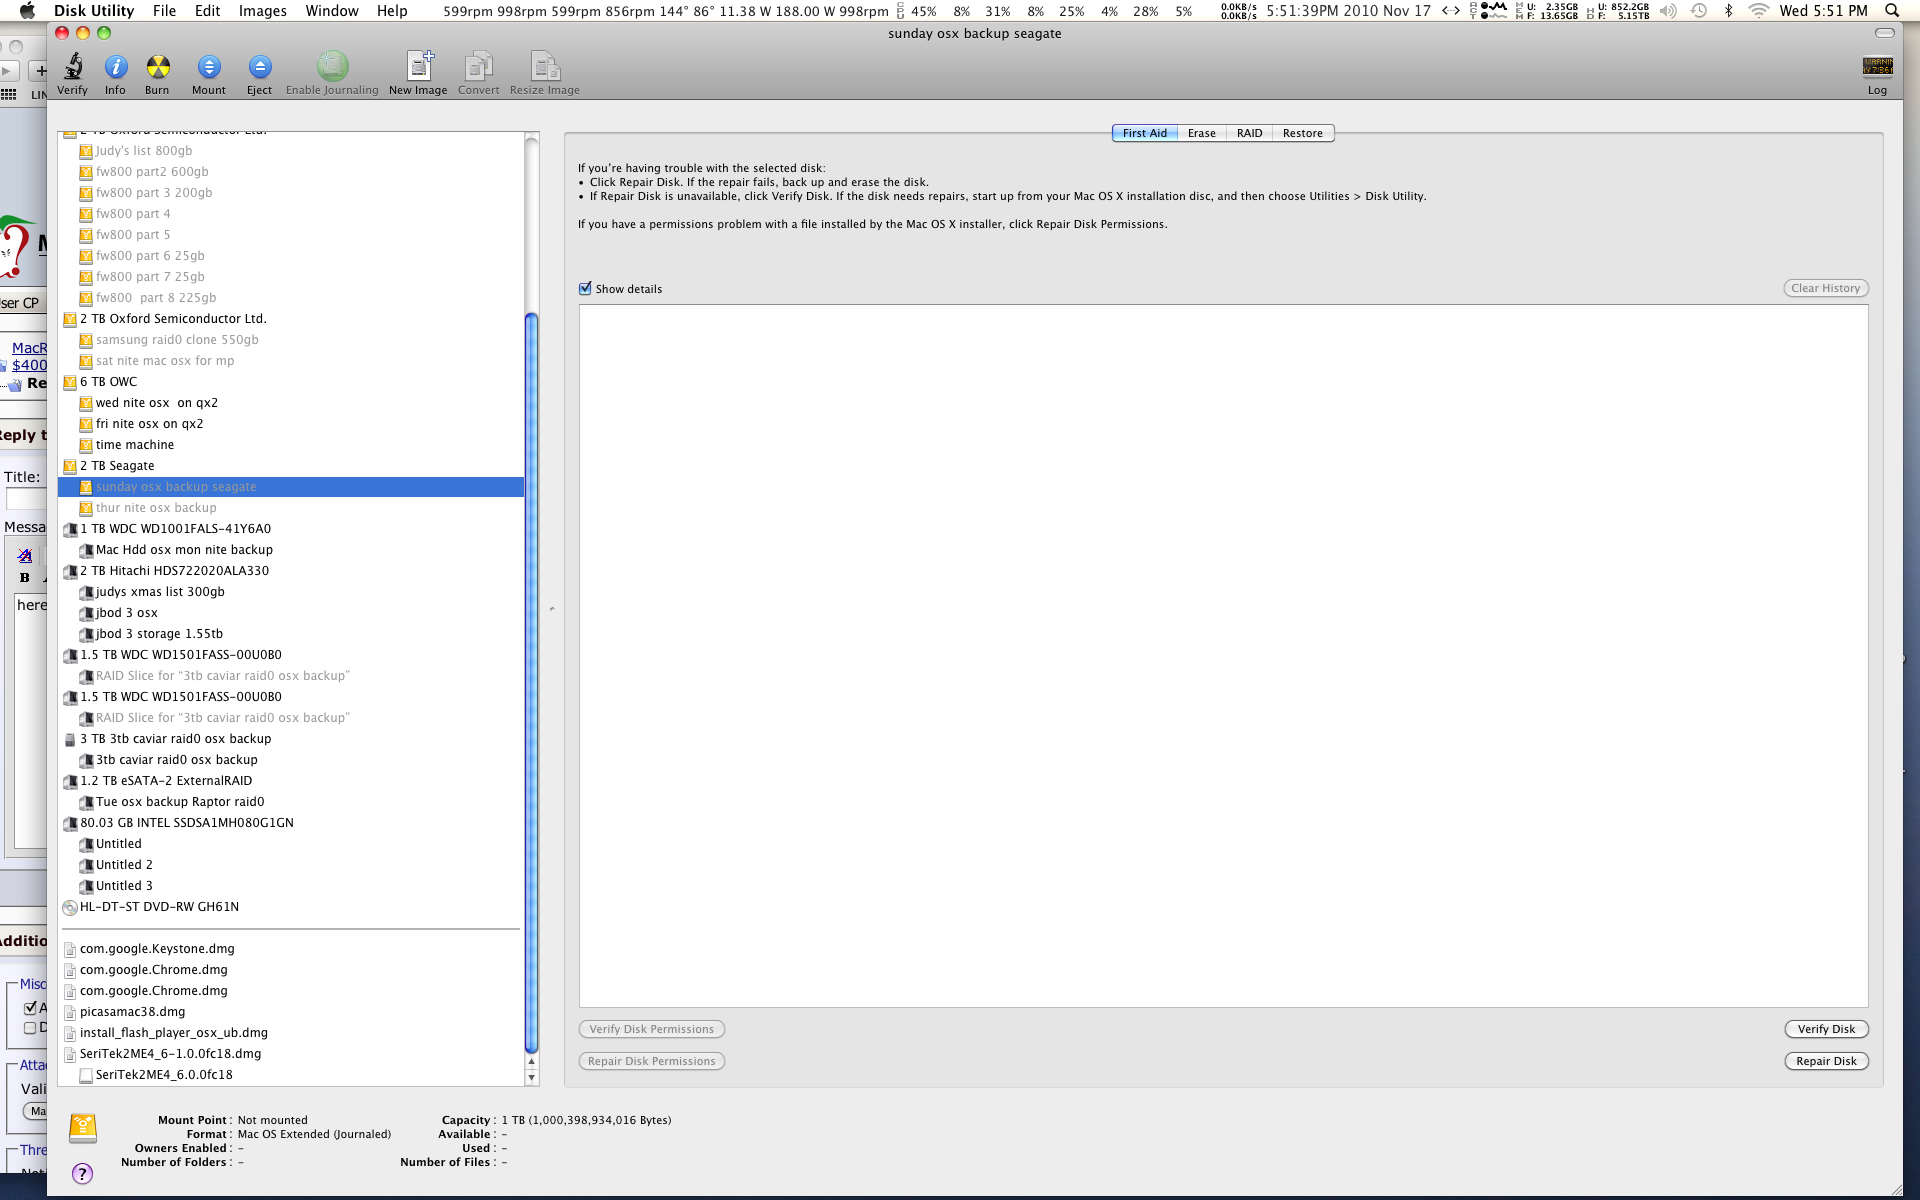The image size is (1920, 1200).
Task: Click the picasamac38.dmg disk image icon
Action: [x=70, y=1012]
